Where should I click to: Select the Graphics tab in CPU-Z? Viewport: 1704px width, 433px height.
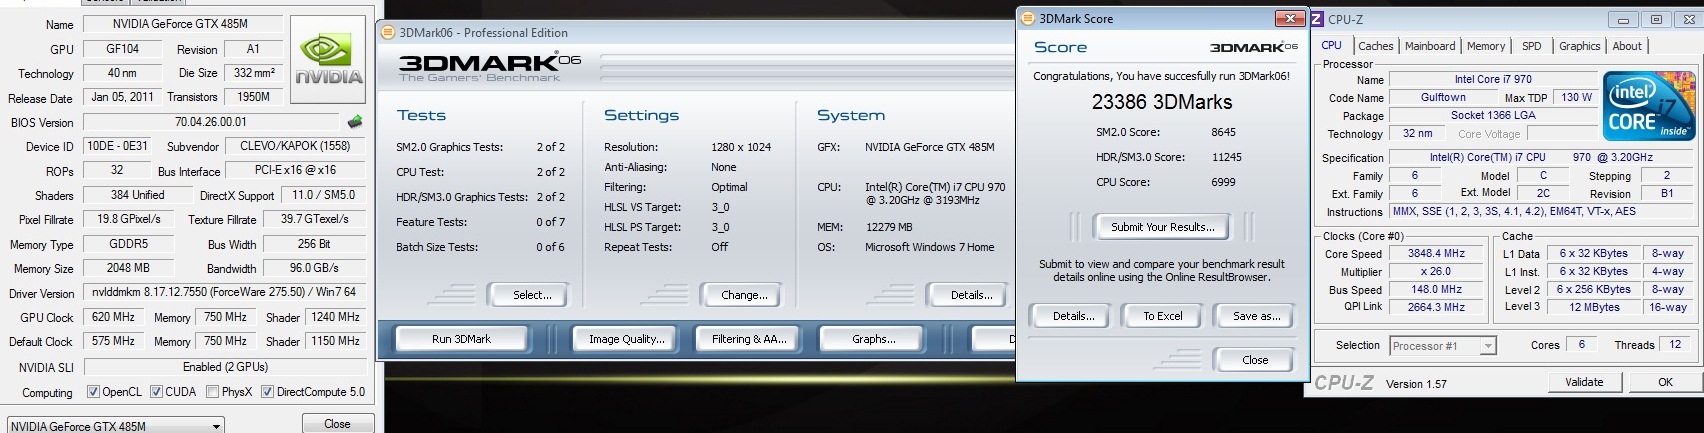(x=1579, y=46)
